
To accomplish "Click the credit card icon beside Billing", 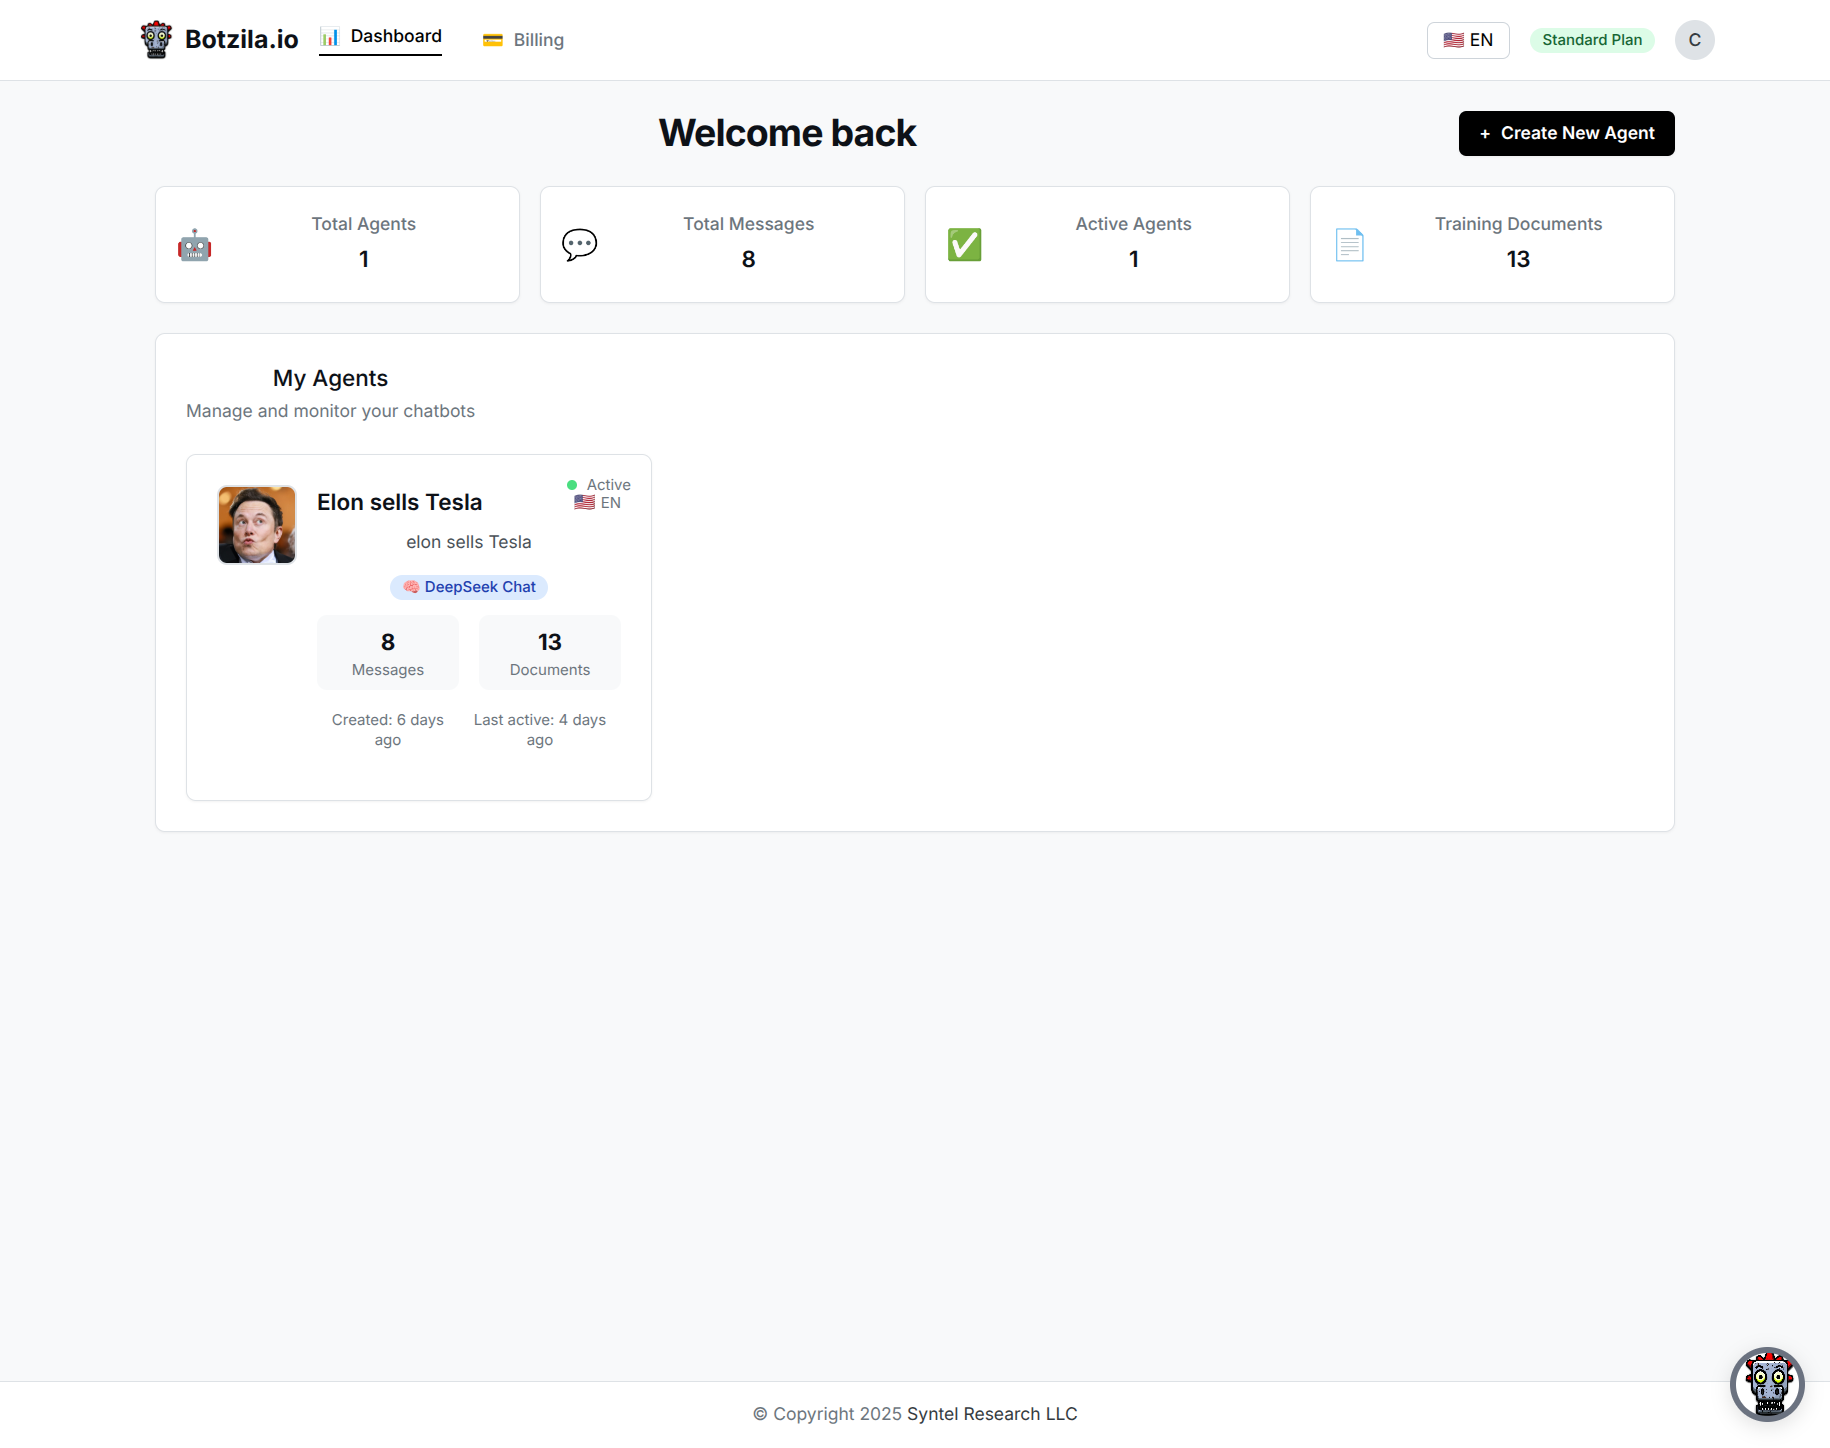I will pos(493,40).
